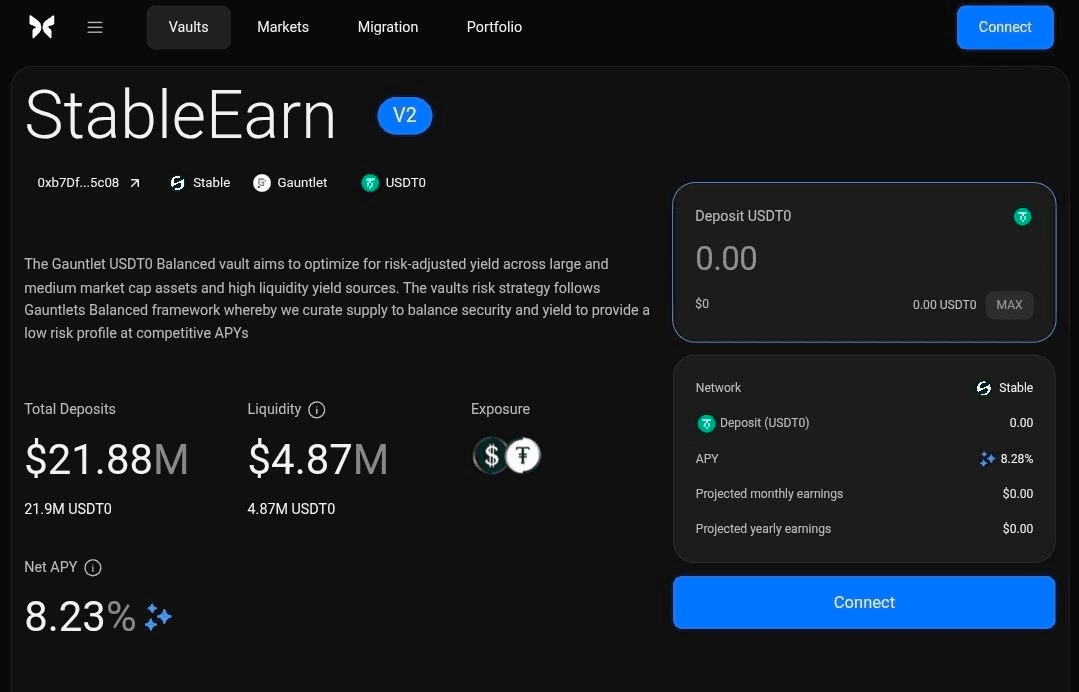The width and height of the screenshot is (1079, 692).
Task: Click the large Connect button below earnings
Action: coord(864,603)
